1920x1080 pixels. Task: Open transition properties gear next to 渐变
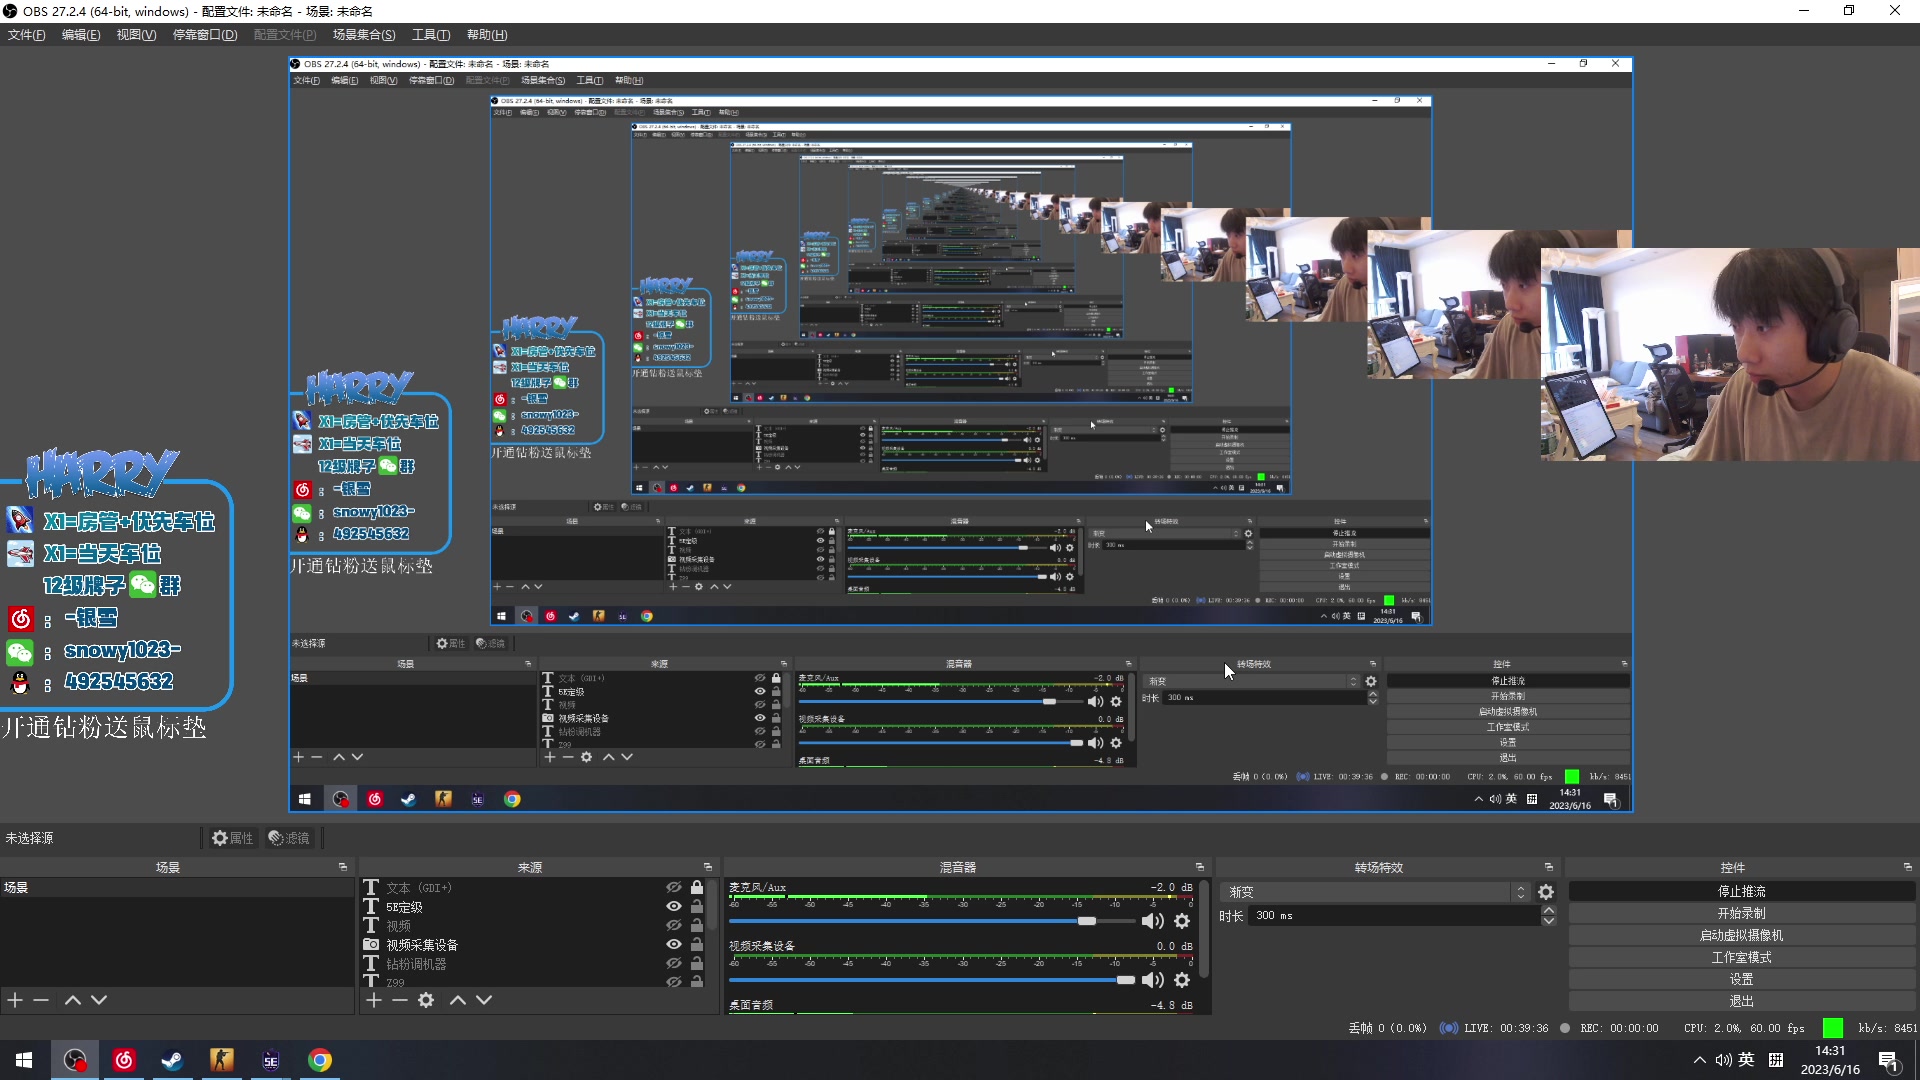coord(1546,892)
